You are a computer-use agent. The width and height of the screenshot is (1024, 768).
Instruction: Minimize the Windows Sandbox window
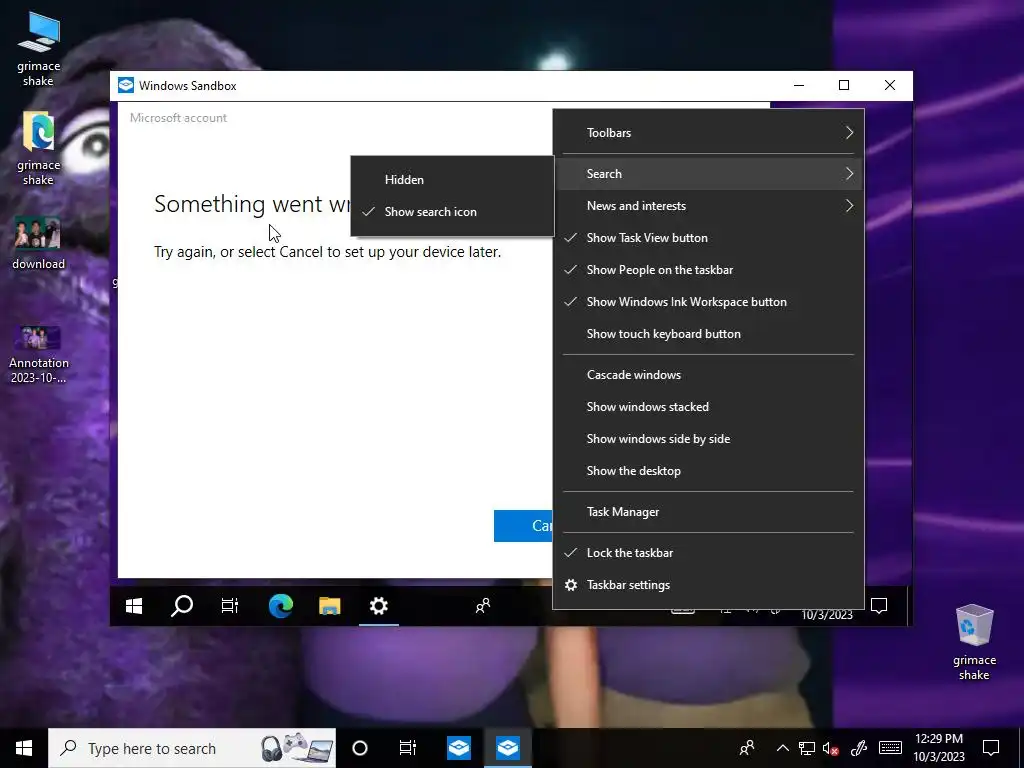(799, 86)
